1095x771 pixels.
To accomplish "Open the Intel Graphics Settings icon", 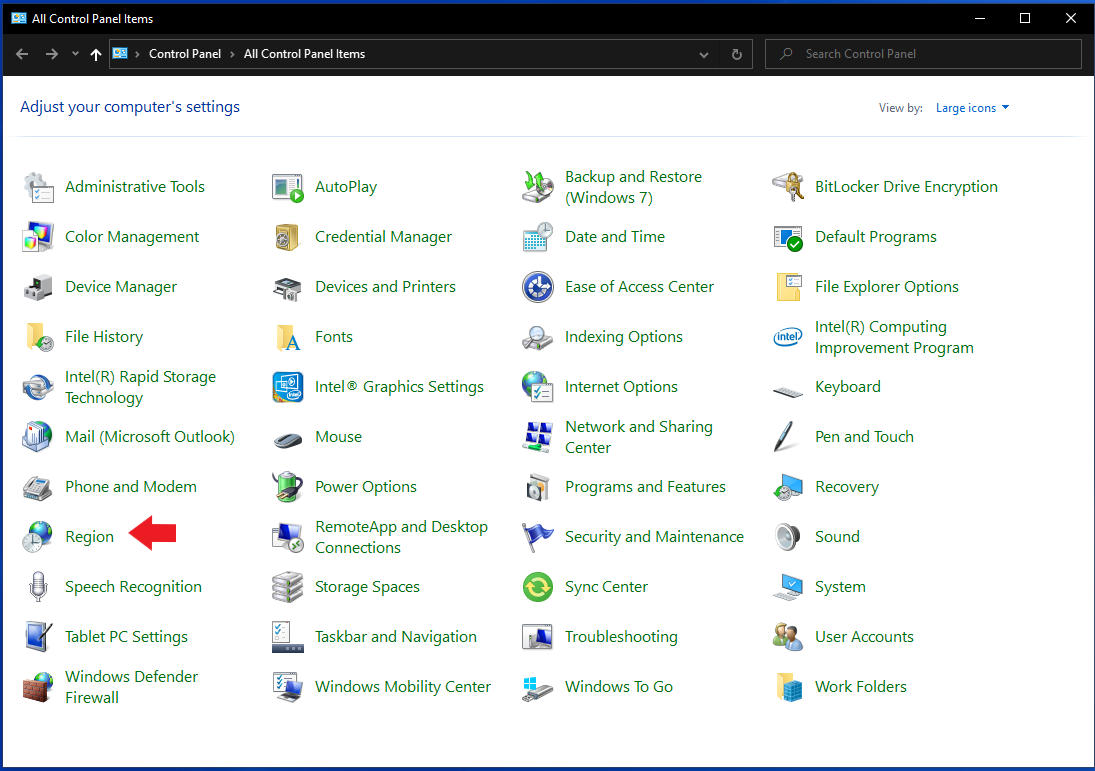I will tap(288, 387).
